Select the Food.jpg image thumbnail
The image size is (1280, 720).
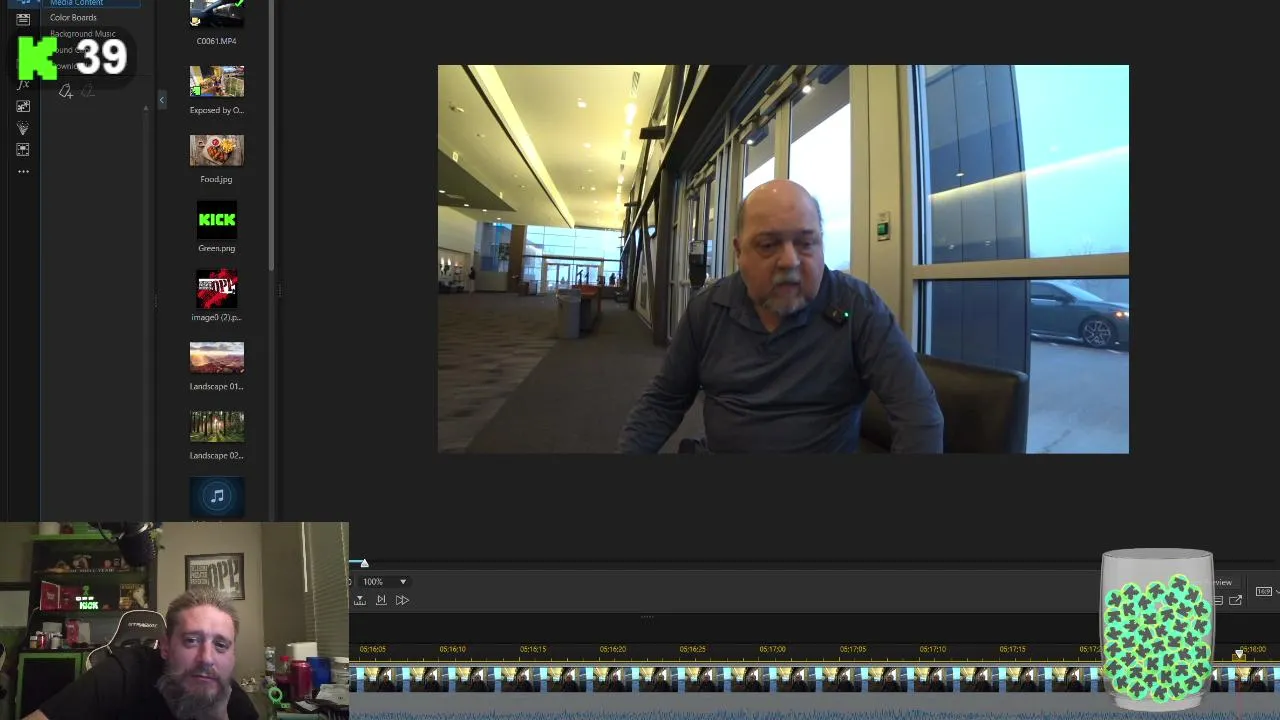217,150
